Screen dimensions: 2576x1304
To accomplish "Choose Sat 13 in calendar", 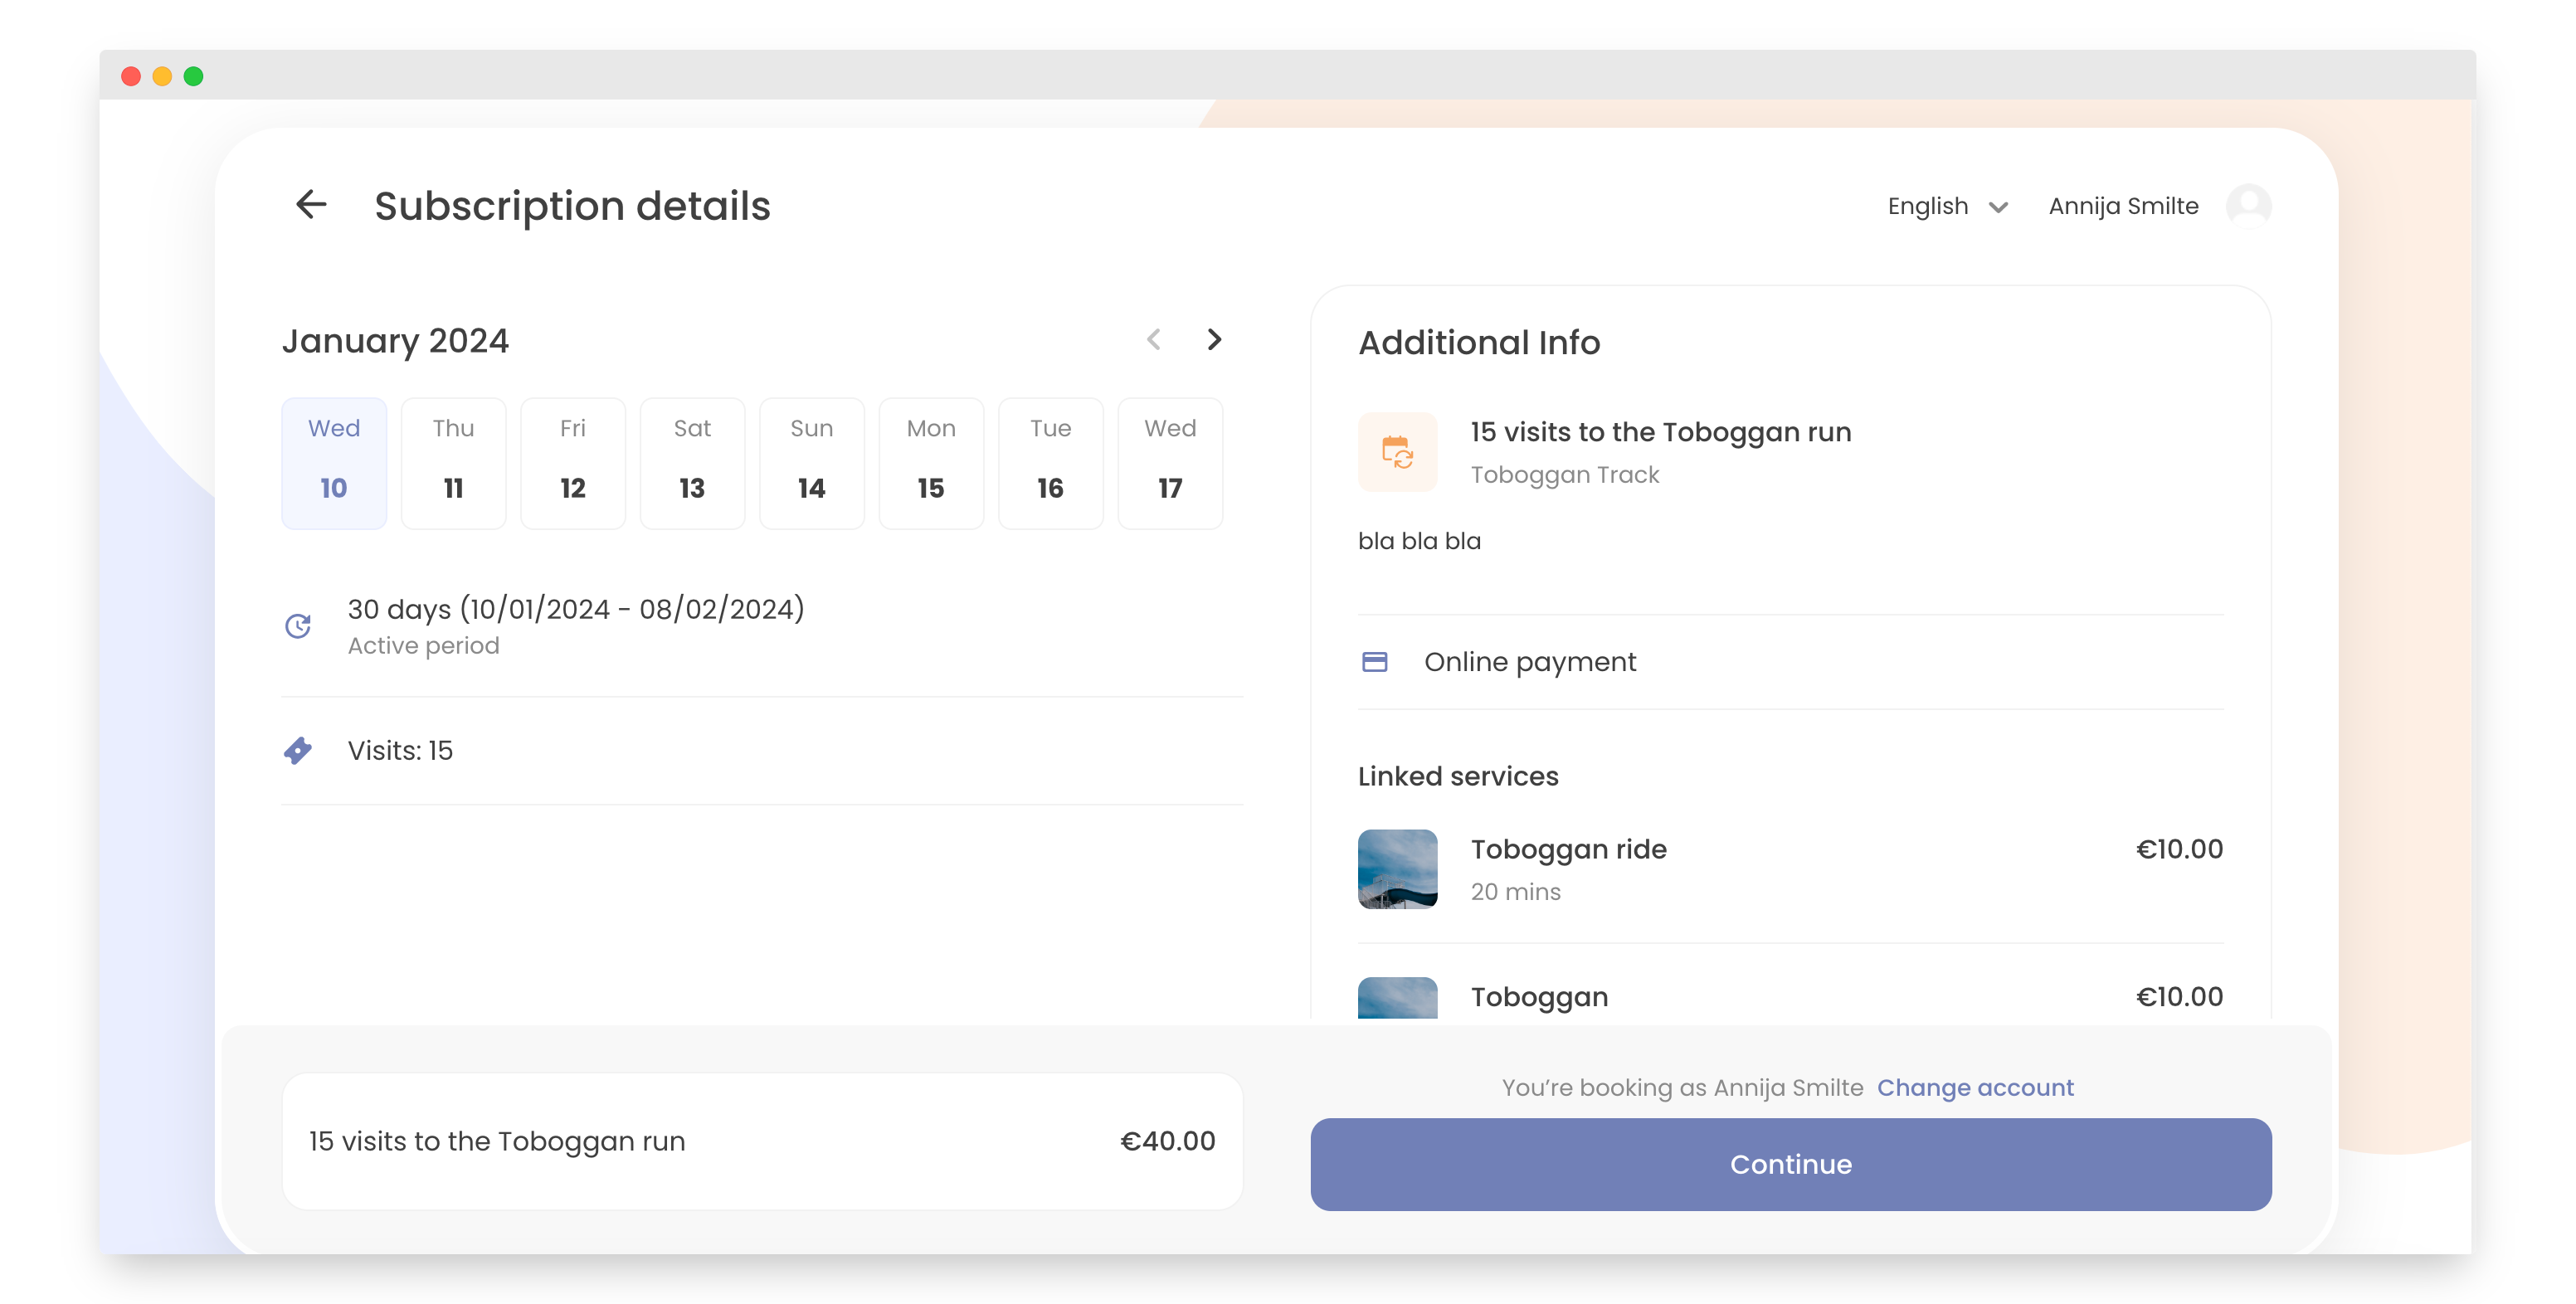I will [x=692, y=463].
